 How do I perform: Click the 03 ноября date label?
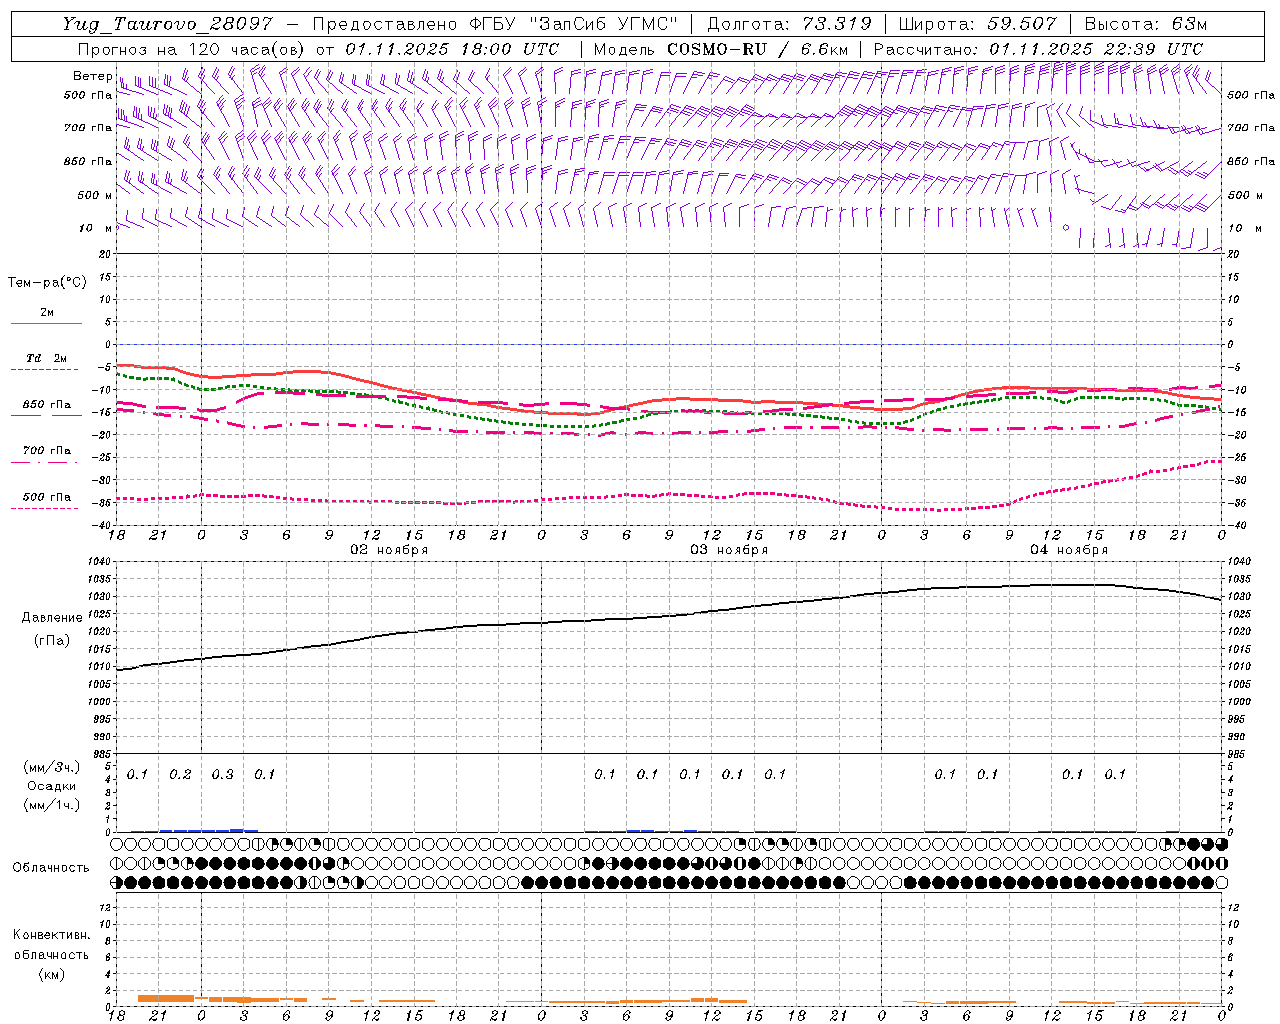[x=729, y=550]
